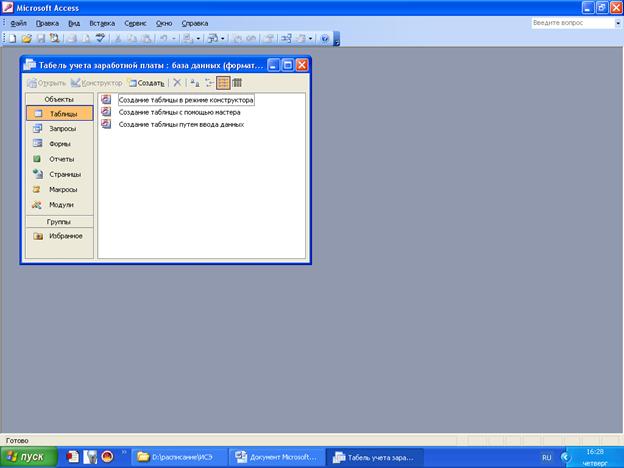Click the icon beside Создание таблицы с помощью мастера

[x=106, y=112]
